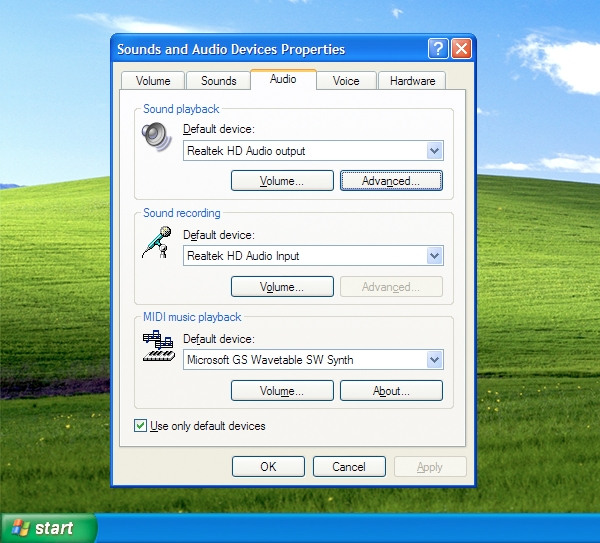Open the Sound recording default device dropdown

(434, 256)
